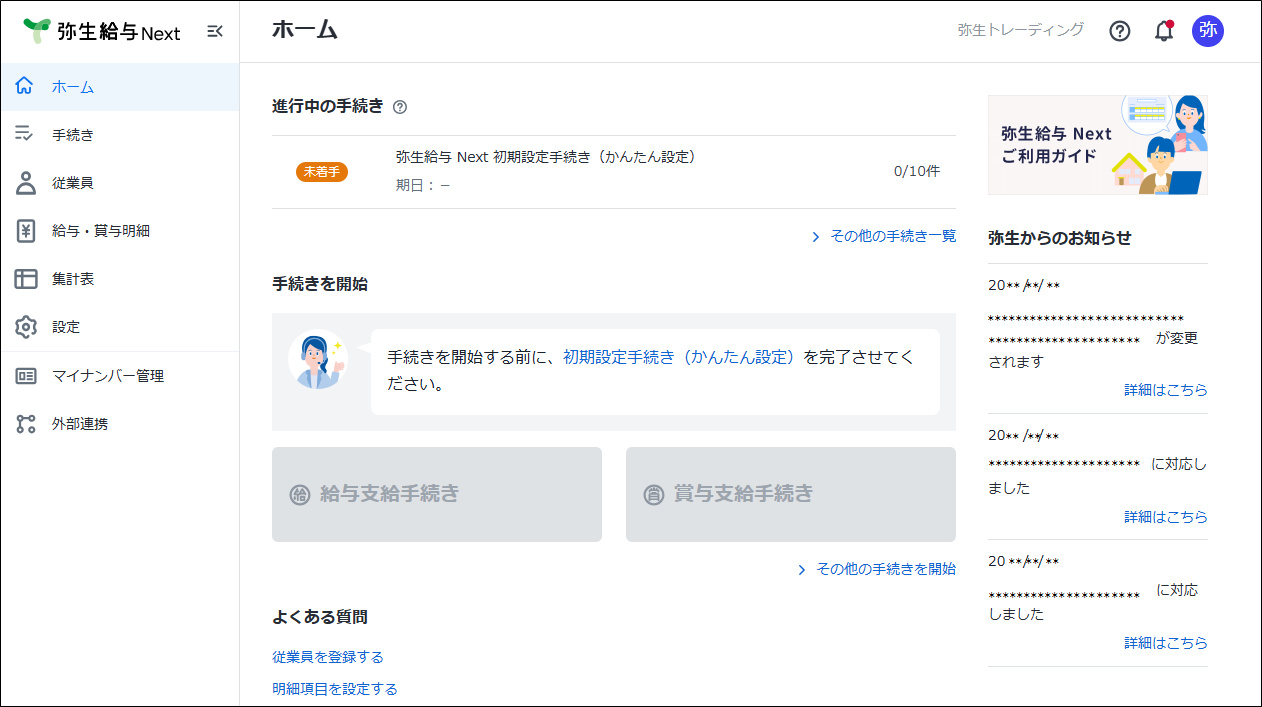Image resolution: width=1262 pixels, height=707 pixels.
Task: Click the 従業員 person icon in the sidebar
Action: point(26,183)
